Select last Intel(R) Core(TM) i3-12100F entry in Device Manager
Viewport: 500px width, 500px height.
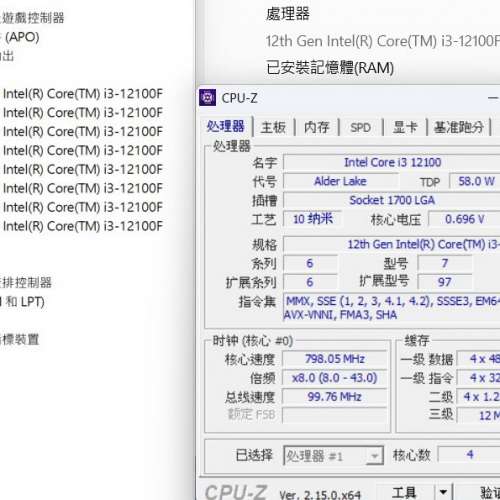pos(83,226)
